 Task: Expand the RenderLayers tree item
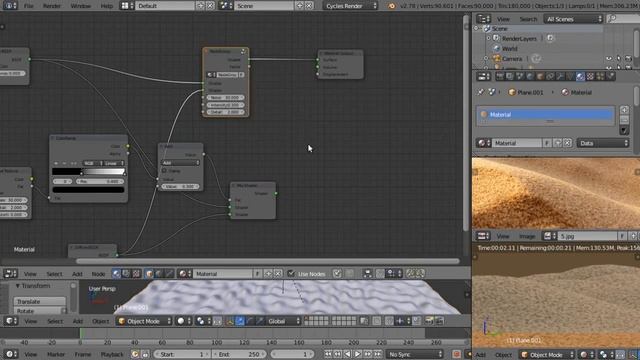[x=488, y=38]
